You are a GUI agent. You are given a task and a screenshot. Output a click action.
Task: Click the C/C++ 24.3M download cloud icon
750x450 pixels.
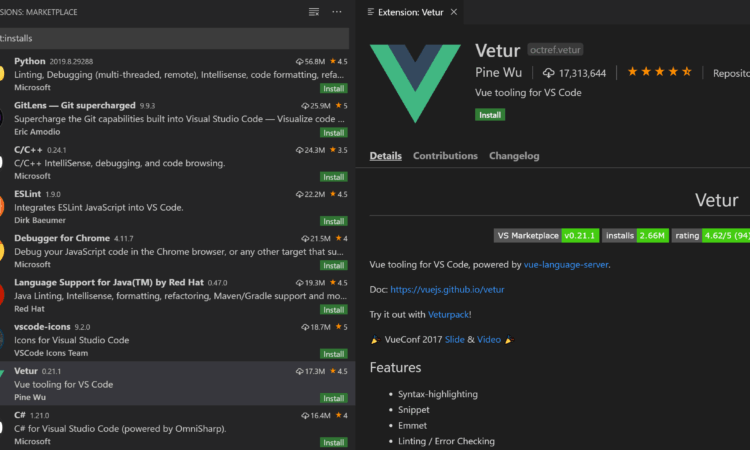299,150
